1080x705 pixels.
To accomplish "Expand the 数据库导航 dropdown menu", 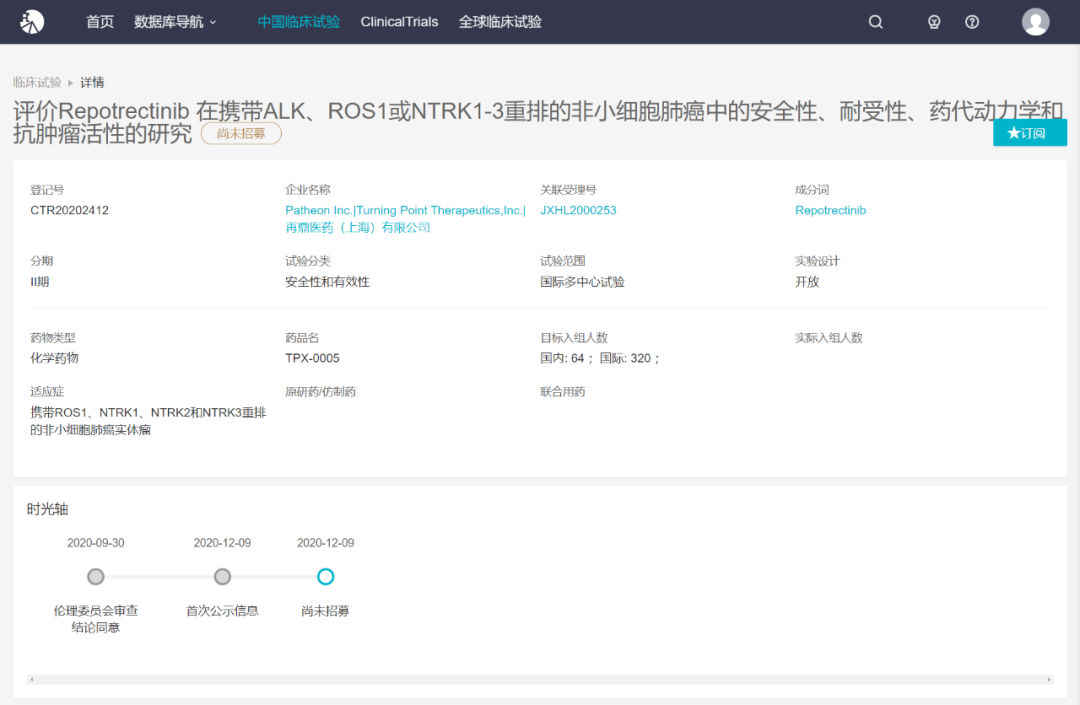I will (175, 22).
